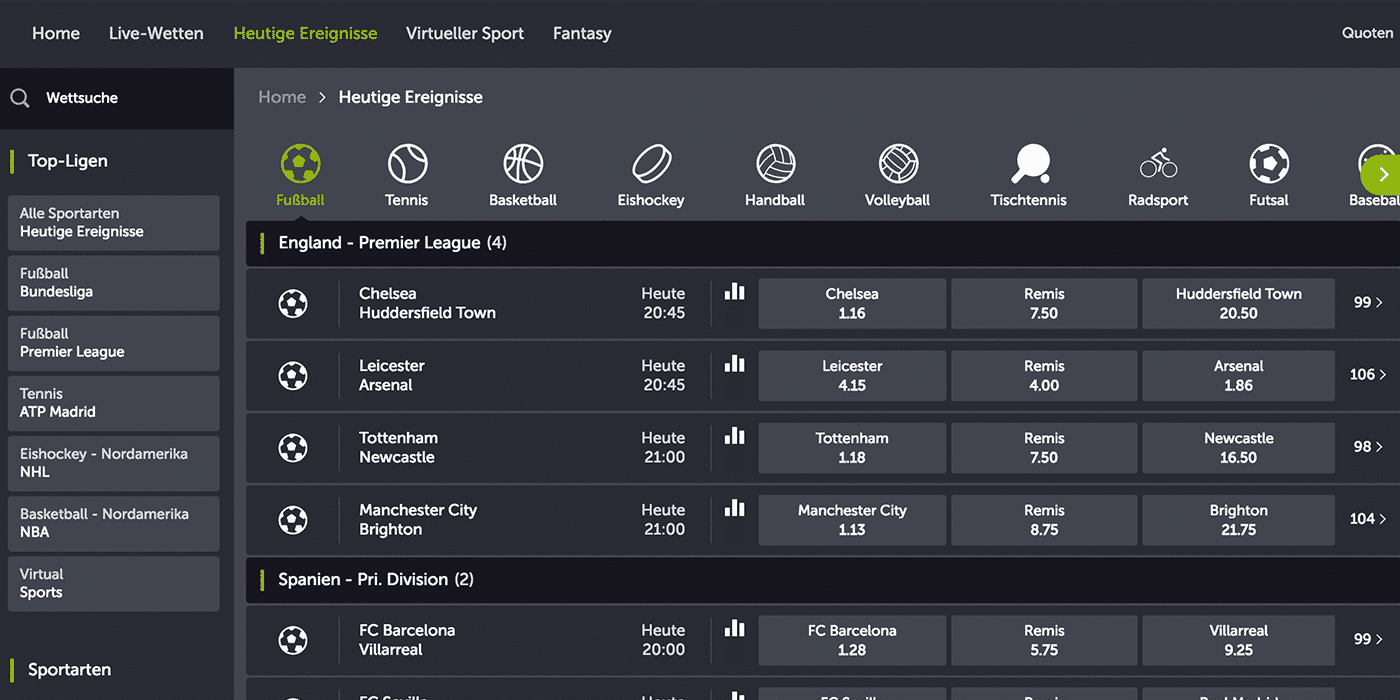The height and width of the screenshot is (700, 1400).
Task: View statistics for Manchester City vs Brighton
Action: pyautogui.click(x=735, y=507)
